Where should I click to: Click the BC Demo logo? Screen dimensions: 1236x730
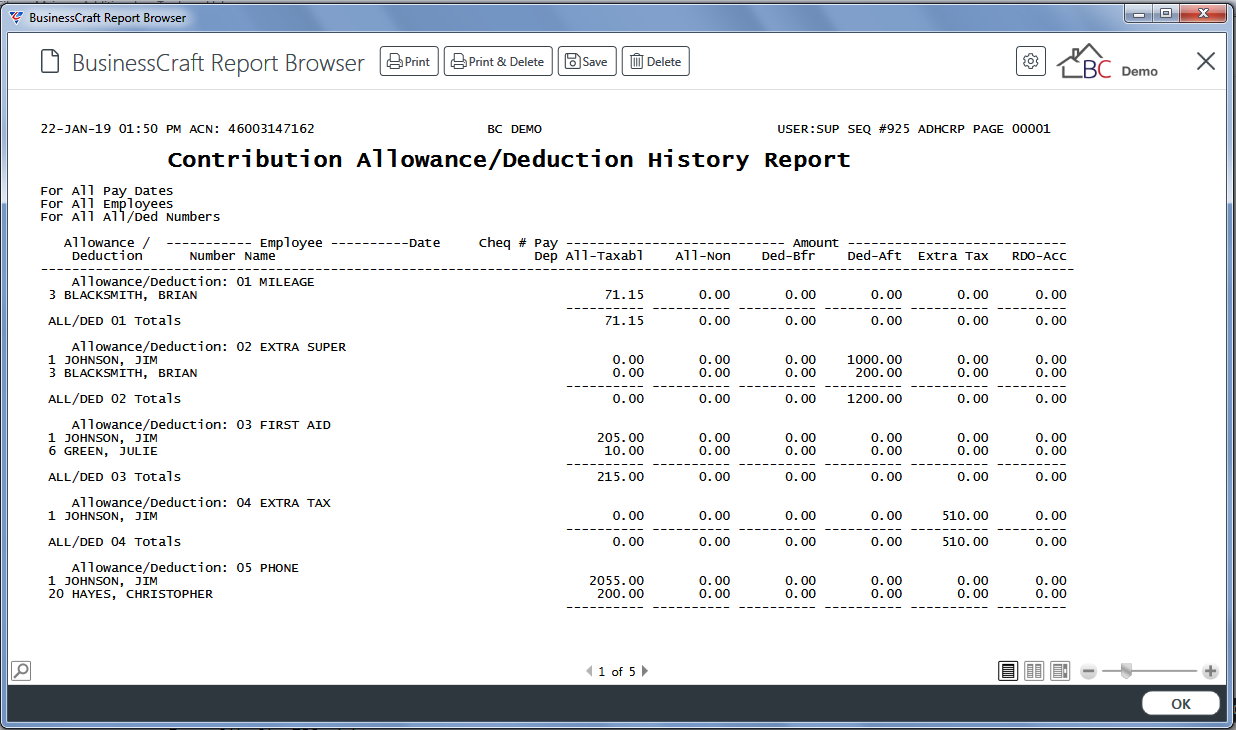coord(1108,61)
